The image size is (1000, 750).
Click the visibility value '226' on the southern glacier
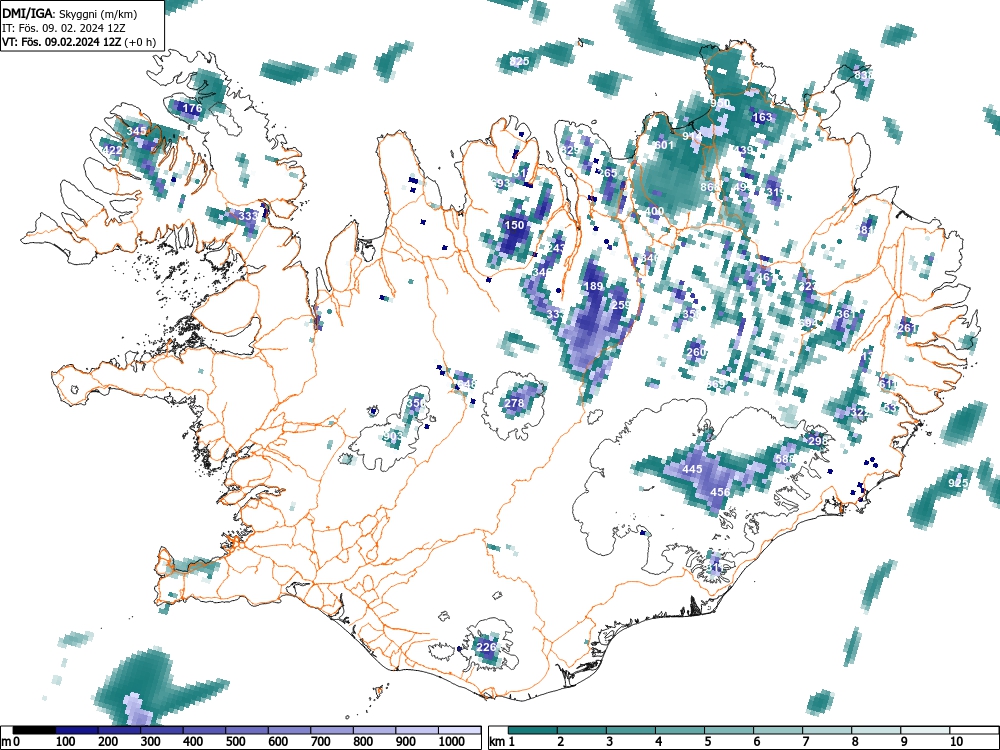[x=487, y=647]
